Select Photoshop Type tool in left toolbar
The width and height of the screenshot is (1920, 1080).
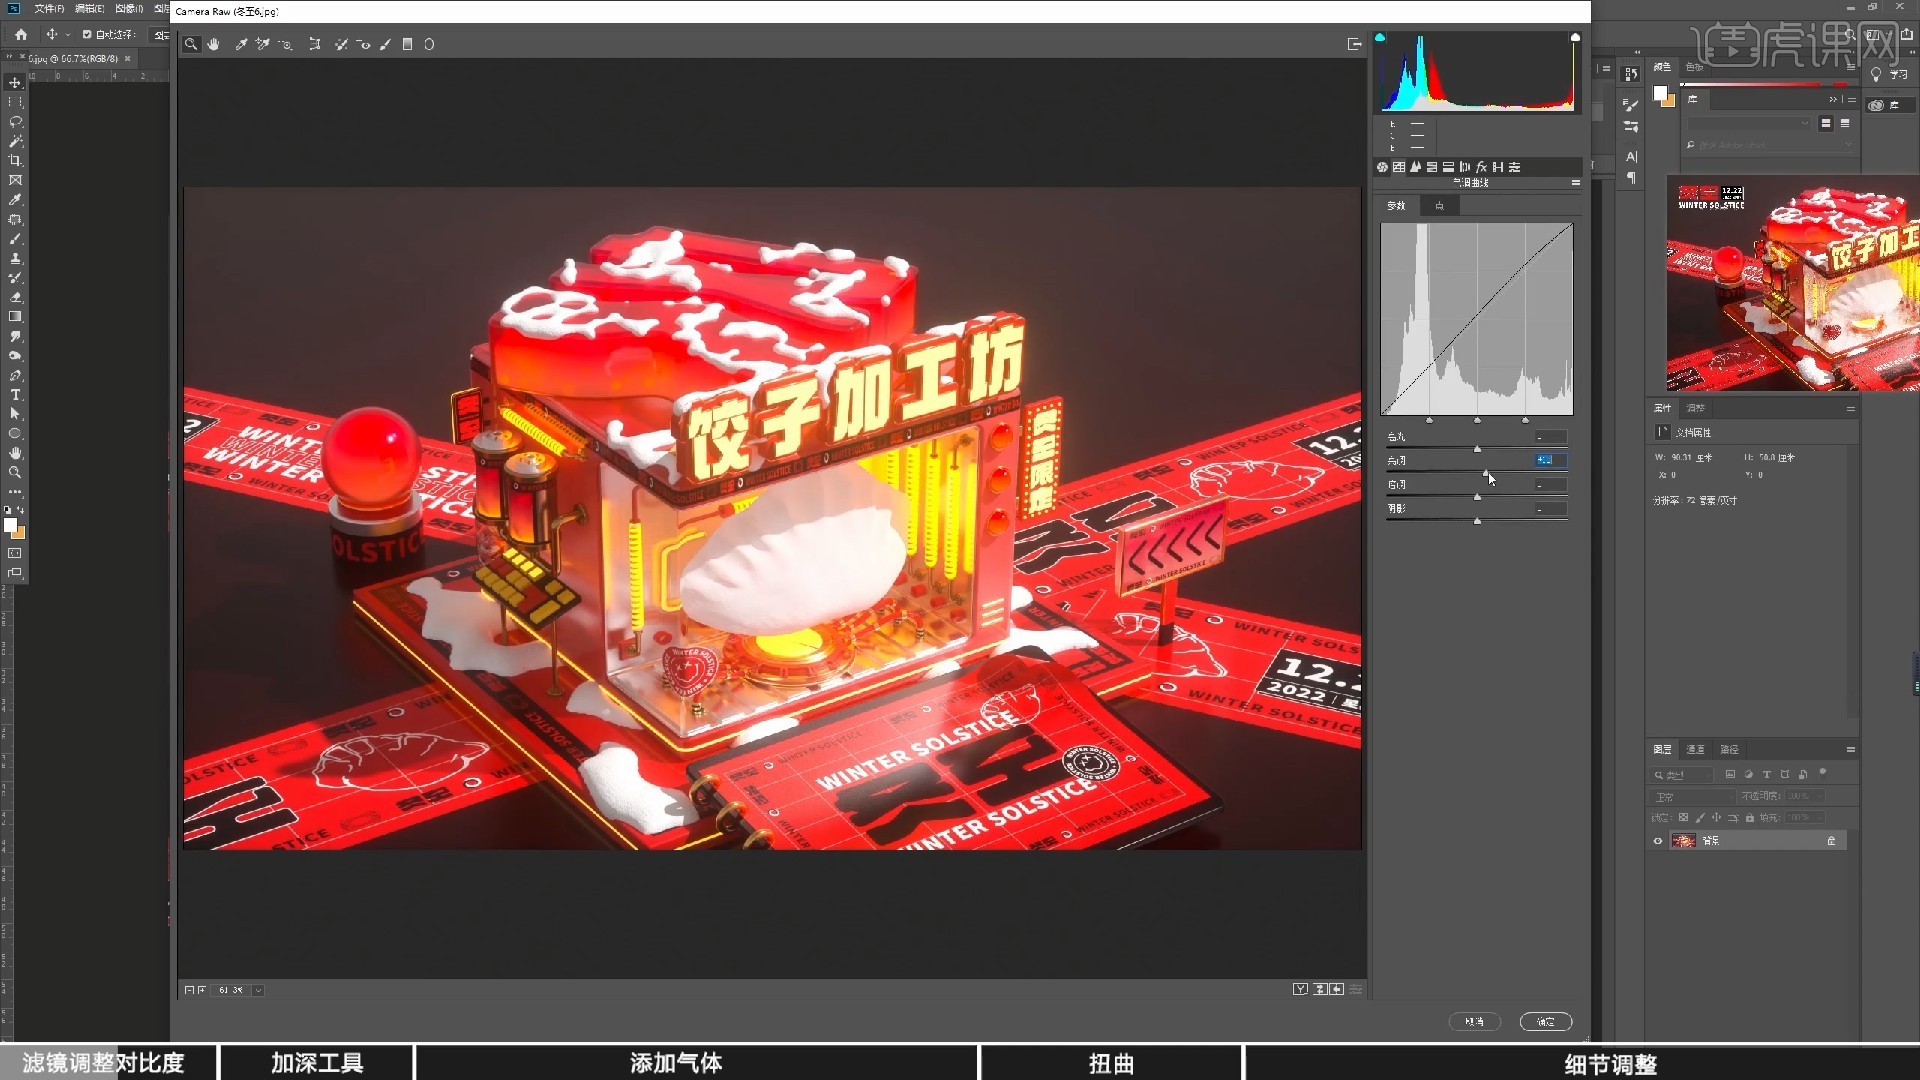[15, 395]
